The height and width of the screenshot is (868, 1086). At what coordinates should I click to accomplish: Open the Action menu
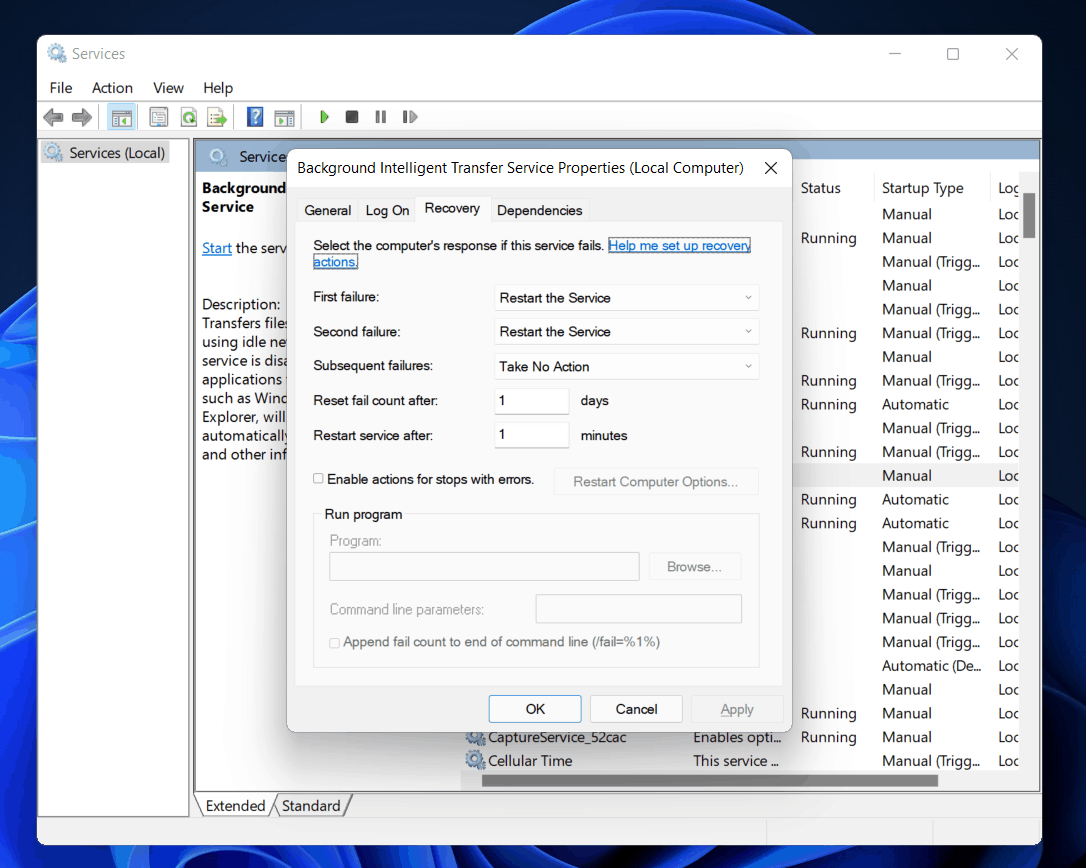coord(112,88)
